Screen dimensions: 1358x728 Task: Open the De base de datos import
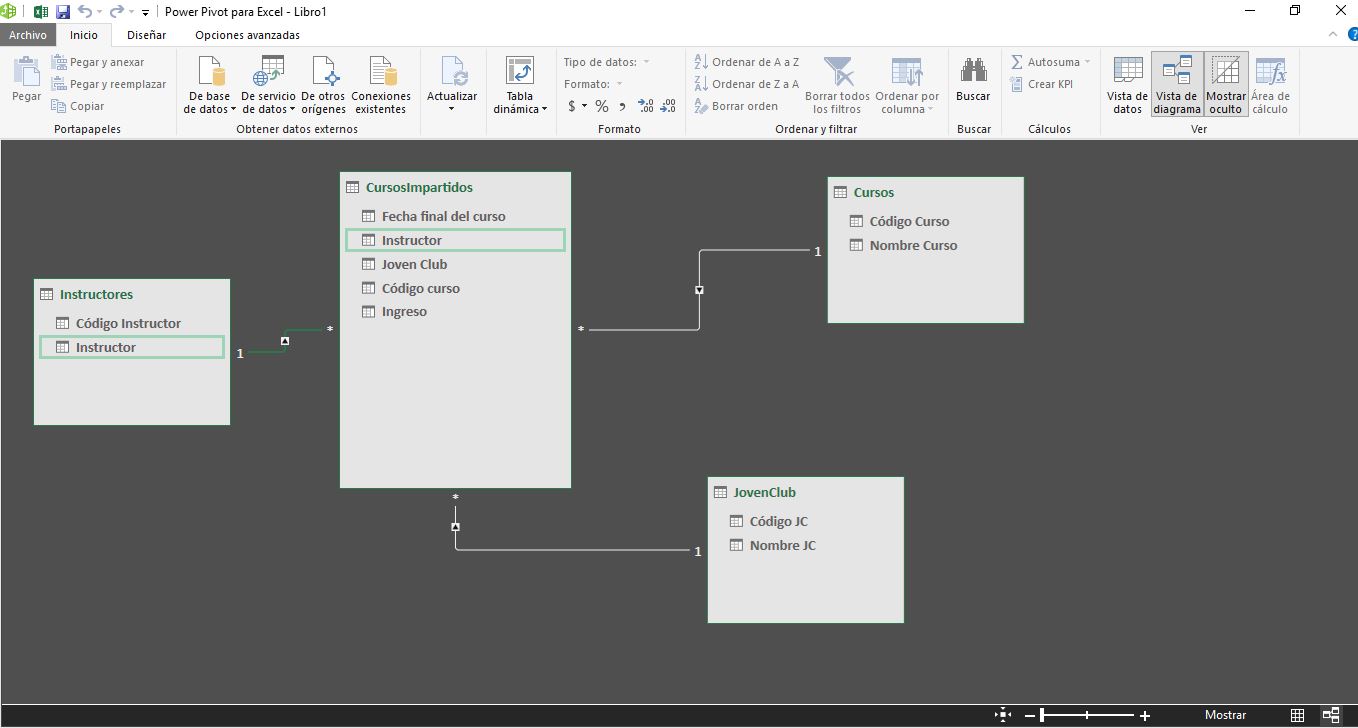[x=210, y=84]
